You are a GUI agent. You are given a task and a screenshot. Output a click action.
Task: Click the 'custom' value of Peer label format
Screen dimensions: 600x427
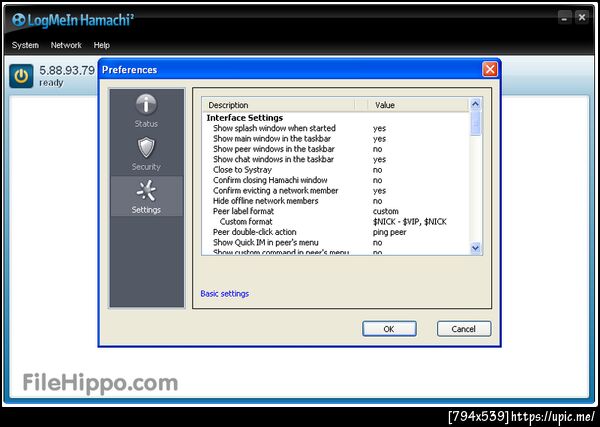pos(386,211)
